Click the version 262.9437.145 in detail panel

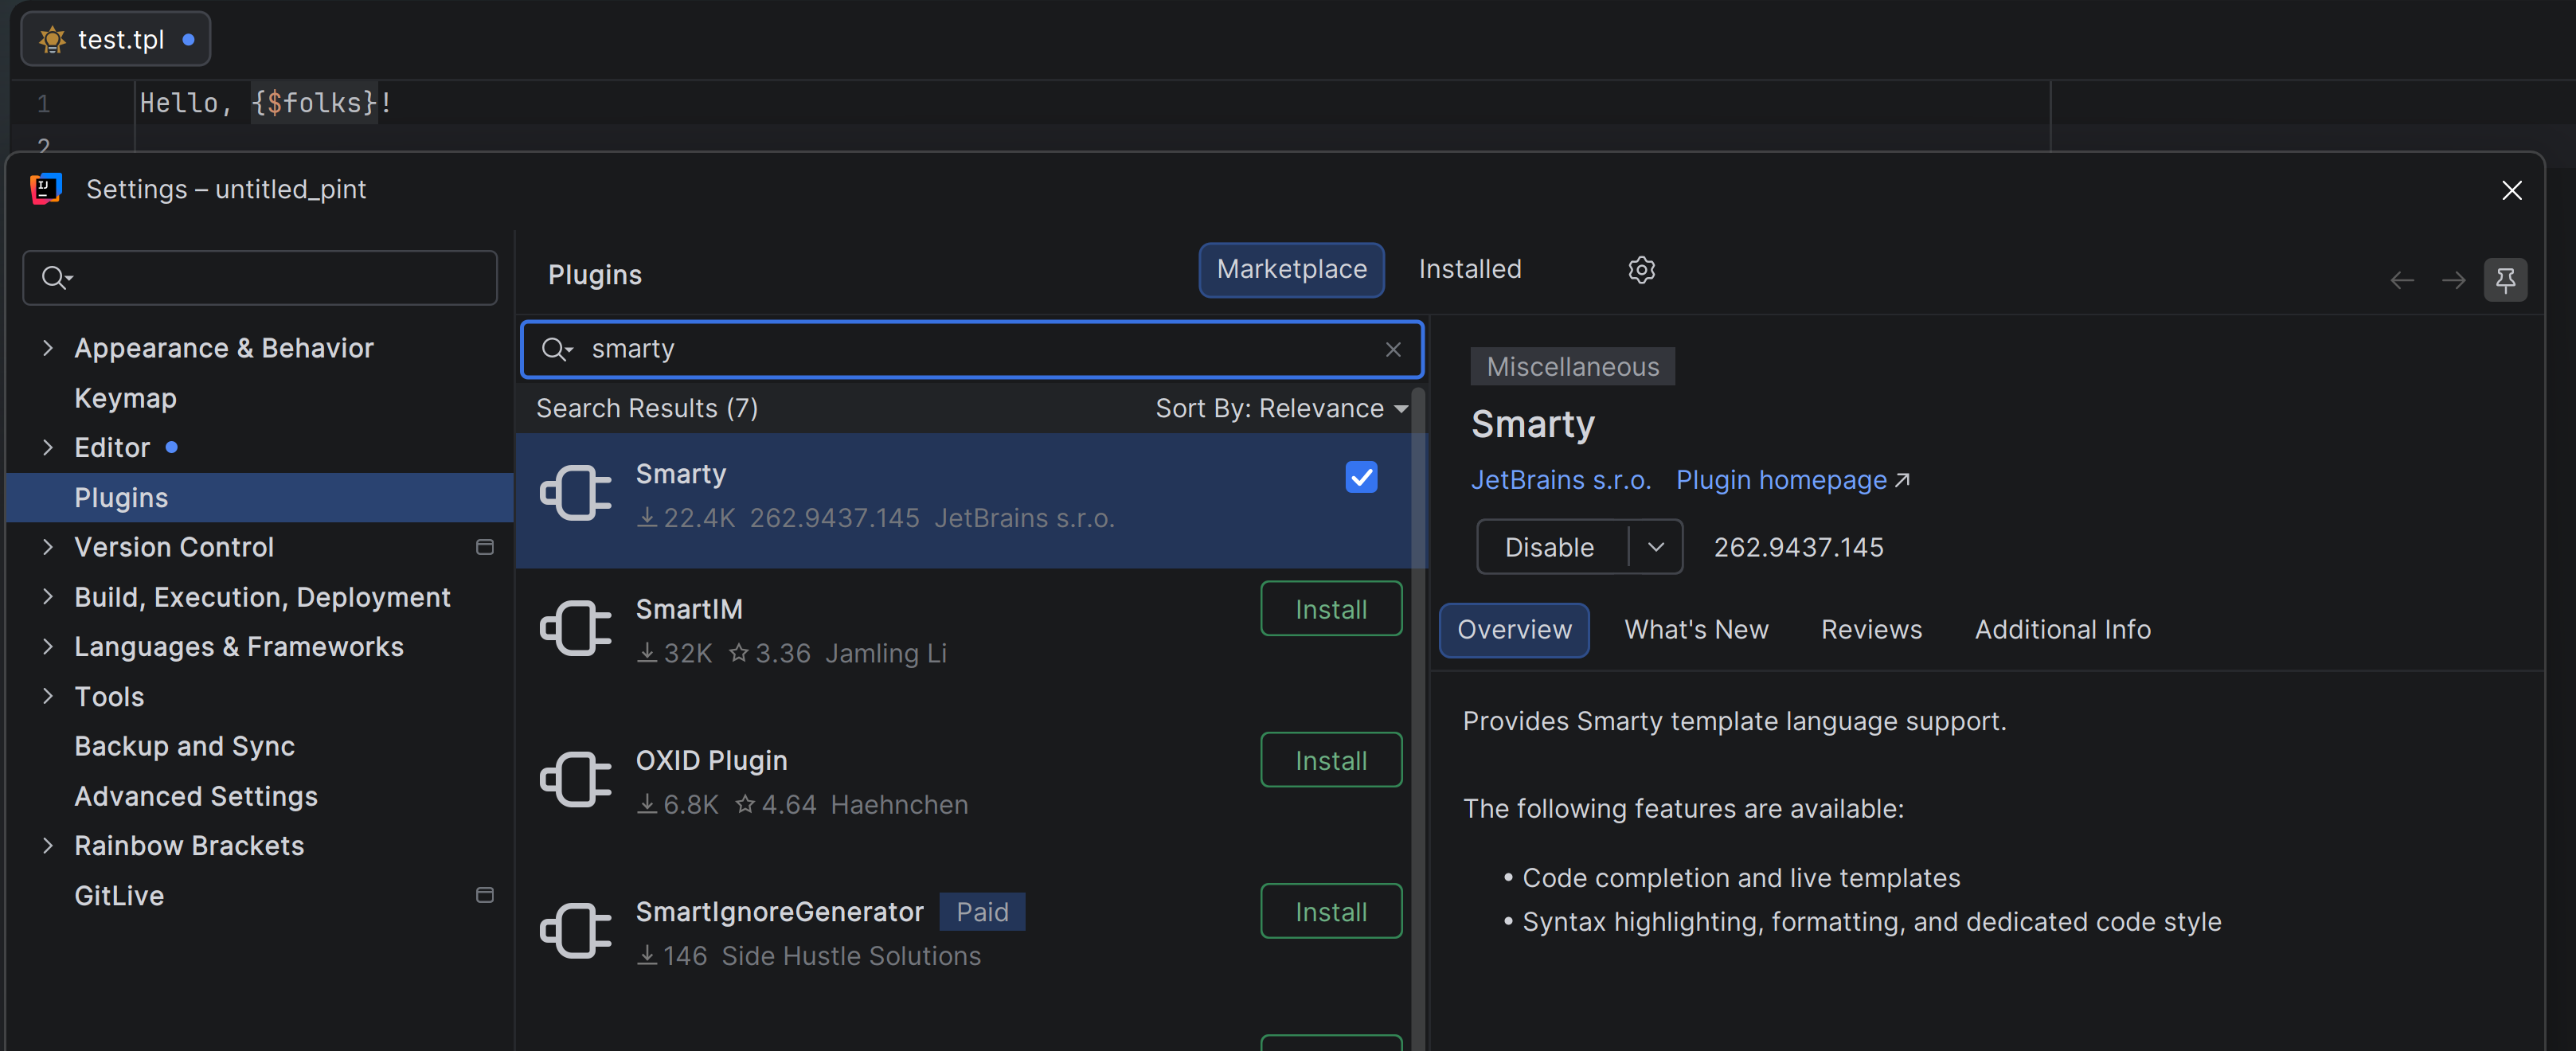pos(1798,547)
